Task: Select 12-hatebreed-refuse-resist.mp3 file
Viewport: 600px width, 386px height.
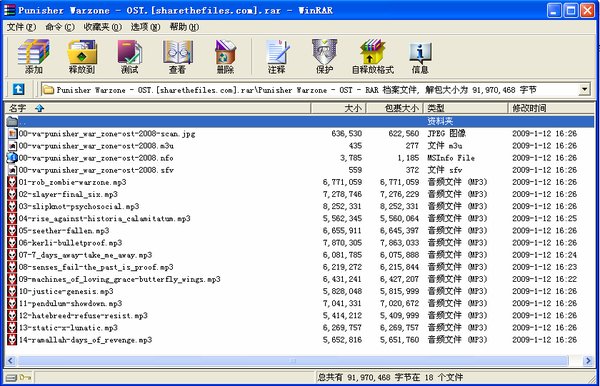Action: pyautogui.click(x=83, y=316)
